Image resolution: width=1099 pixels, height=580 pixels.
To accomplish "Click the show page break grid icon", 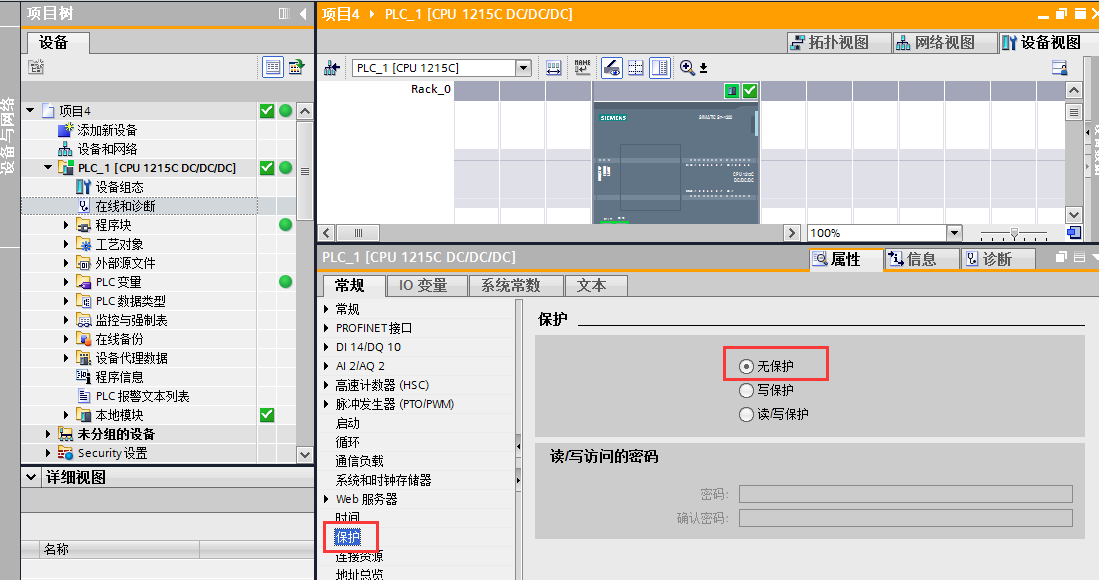I will click(x=636, y=68).
